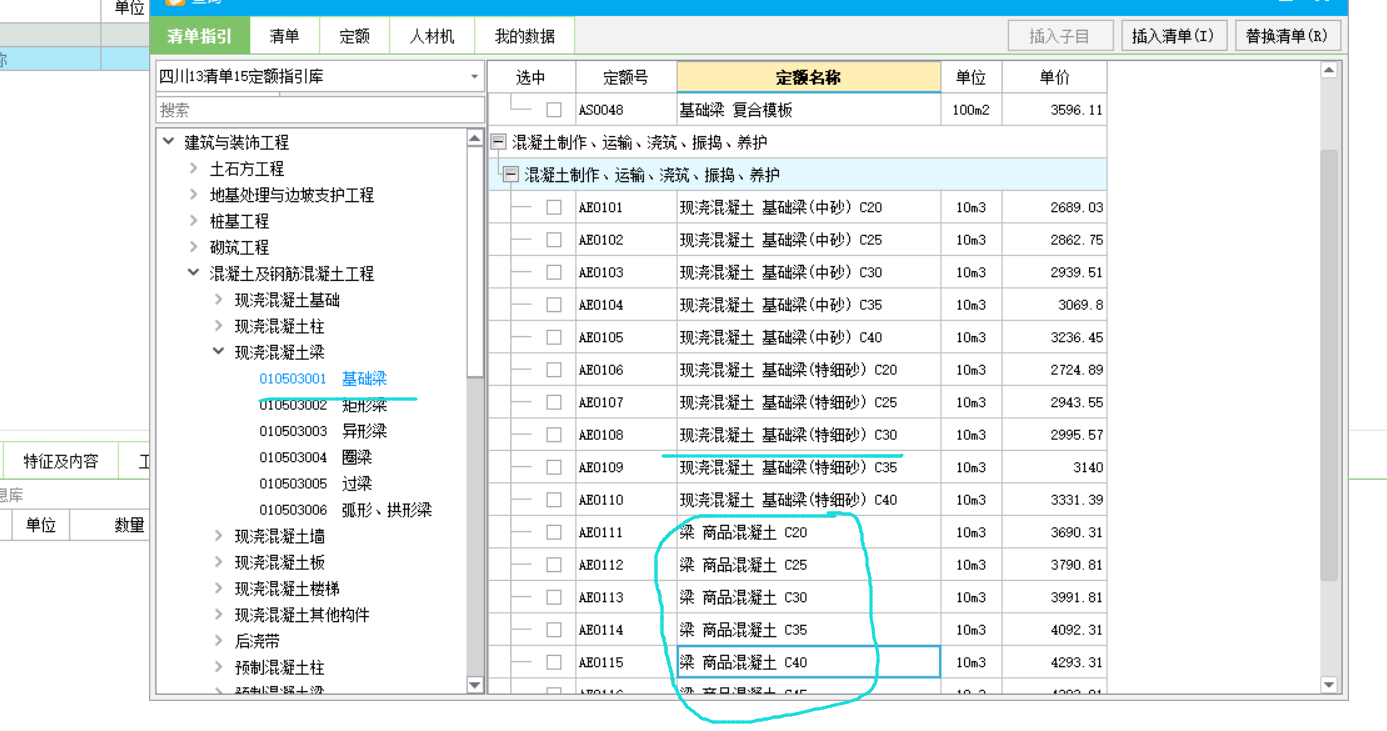
Task: Select the AE0115 checkbox
Action: (x=554, y=662)
